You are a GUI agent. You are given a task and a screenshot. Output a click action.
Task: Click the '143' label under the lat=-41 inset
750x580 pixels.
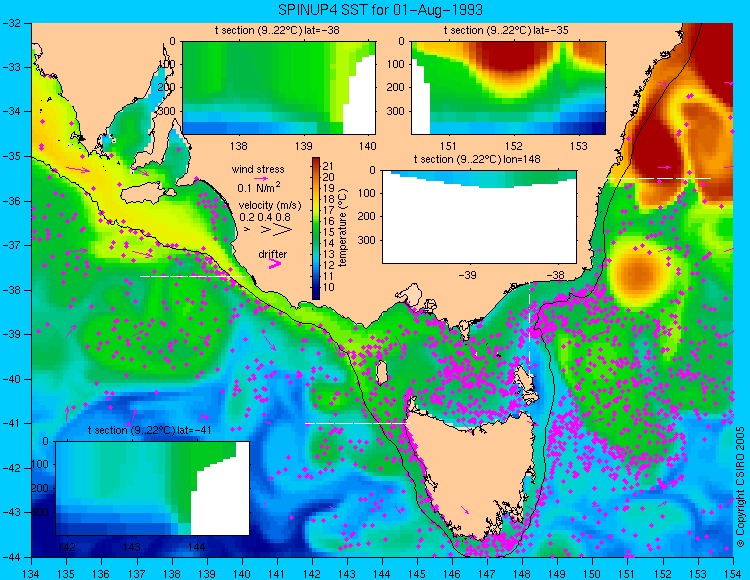(132, 547)
